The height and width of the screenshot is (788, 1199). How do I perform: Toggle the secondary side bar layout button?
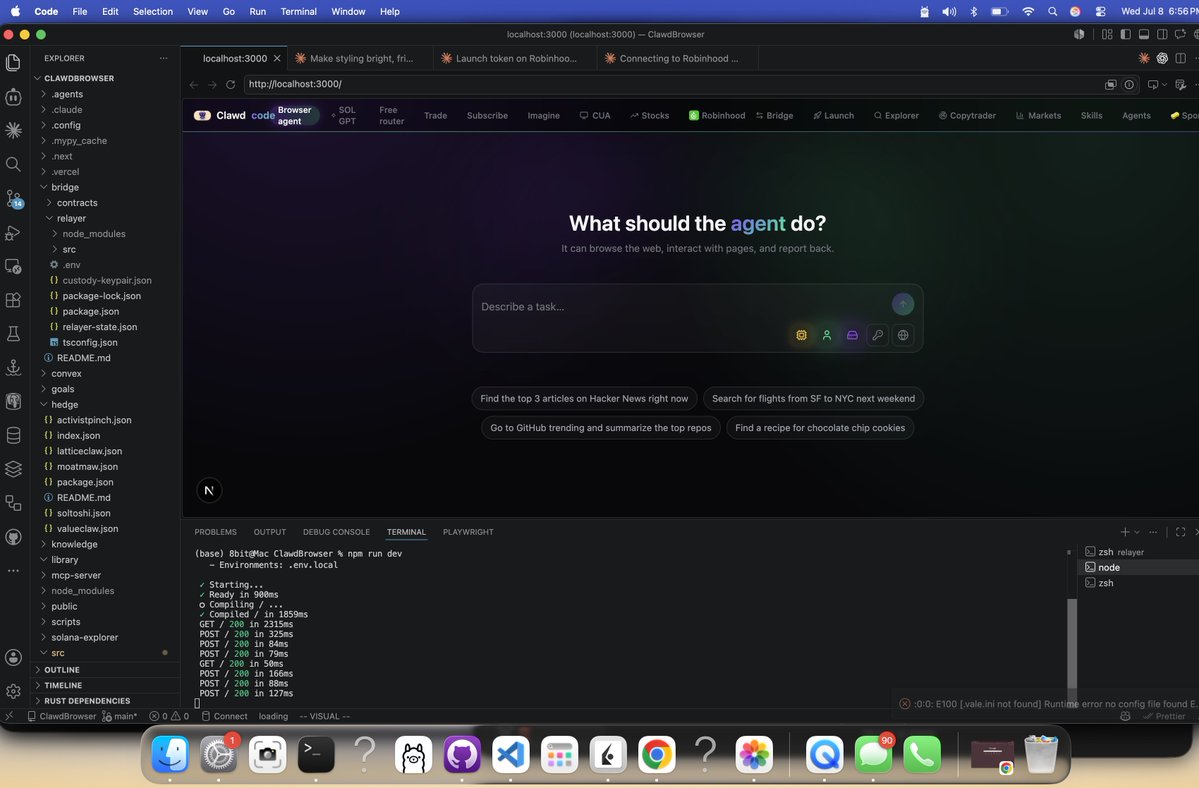(1162, 34)
